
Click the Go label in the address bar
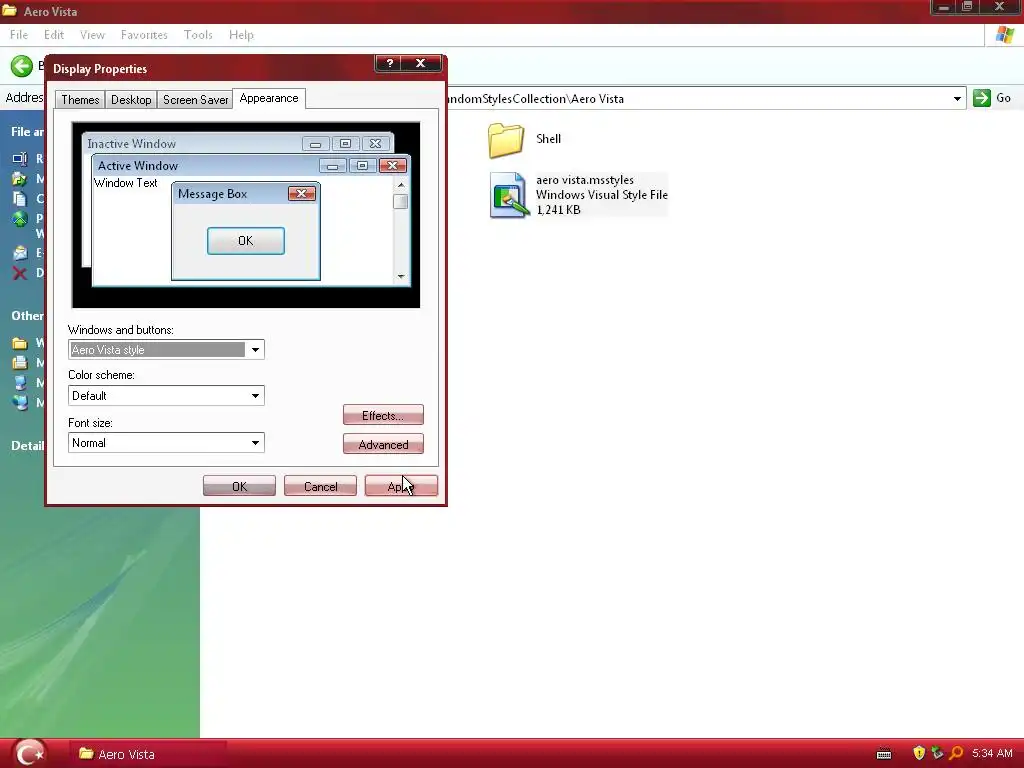1004,98
